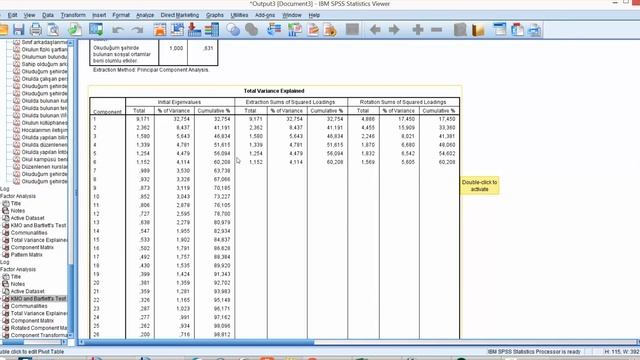Click 'Extraction Sums of Squared Loadings' header
The height and width of the screenshot is (360, 640).
tap(291, 102)
